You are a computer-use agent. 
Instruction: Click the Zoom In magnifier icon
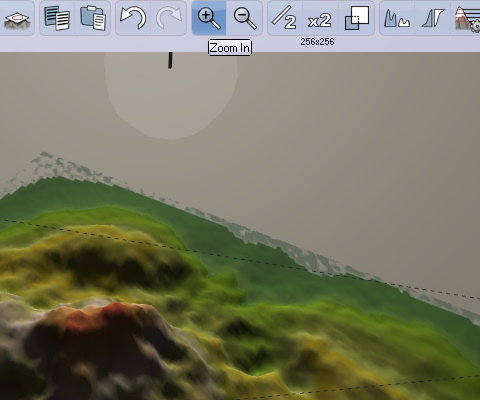pyautogui.click(x=209, y=18)
